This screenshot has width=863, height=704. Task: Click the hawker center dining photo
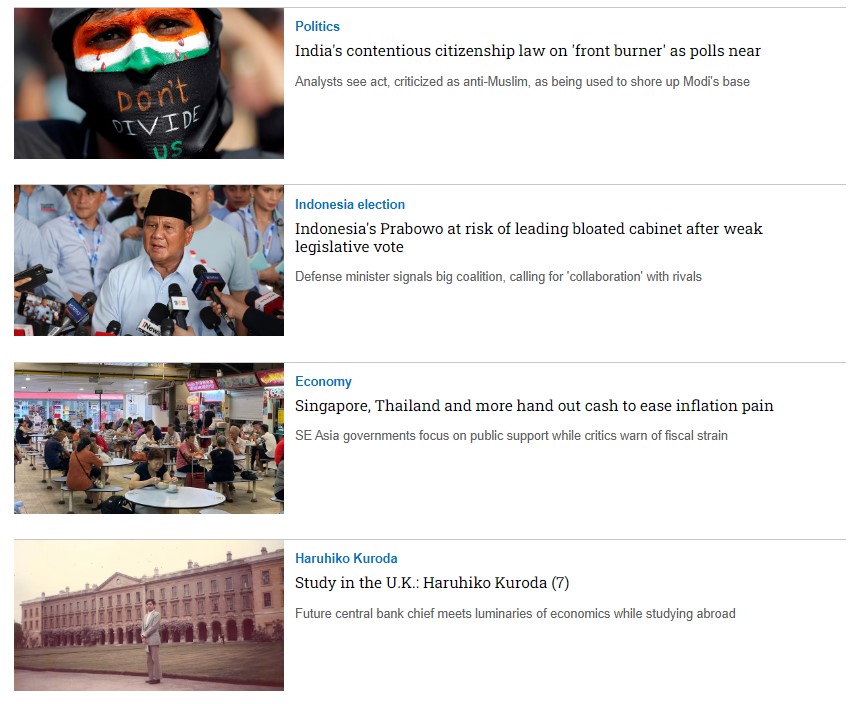click(x=149, y=438)
